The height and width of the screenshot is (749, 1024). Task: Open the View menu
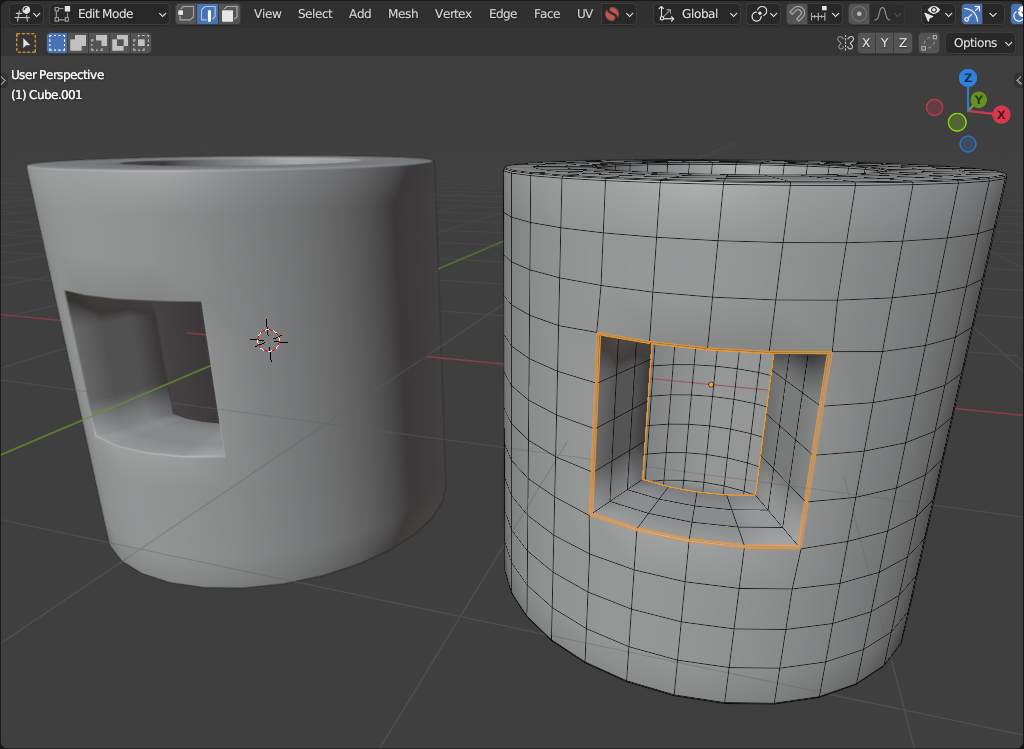(268, 14)
